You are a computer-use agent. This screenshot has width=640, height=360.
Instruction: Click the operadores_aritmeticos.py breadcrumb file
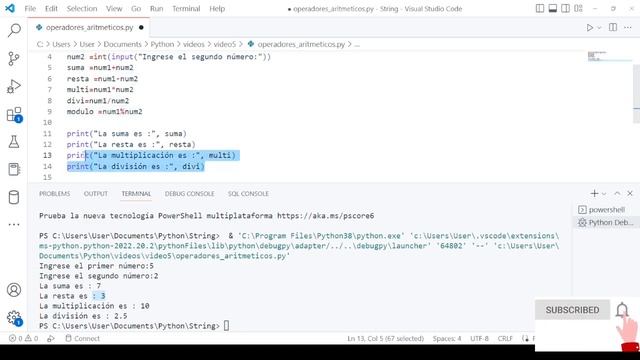click(301, 44)
